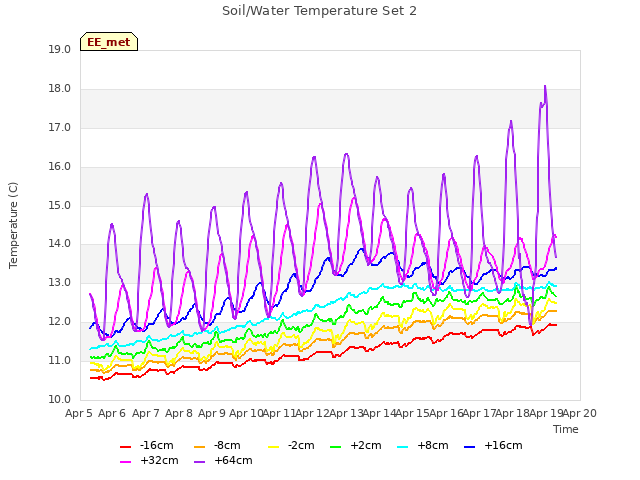Image resolution: width=640 pixels, height=480 pixels.
Task: Click the Apr 13 x-axis tick label
Action: [346, 413]
